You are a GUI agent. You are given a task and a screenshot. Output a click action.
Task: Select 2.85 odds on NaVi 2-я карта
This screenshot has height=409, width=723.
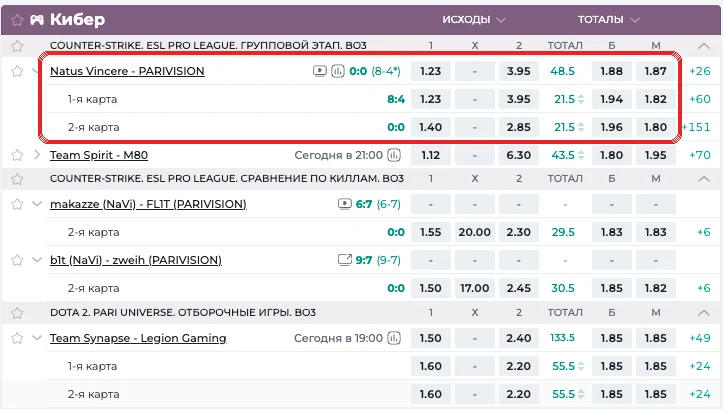518,127
